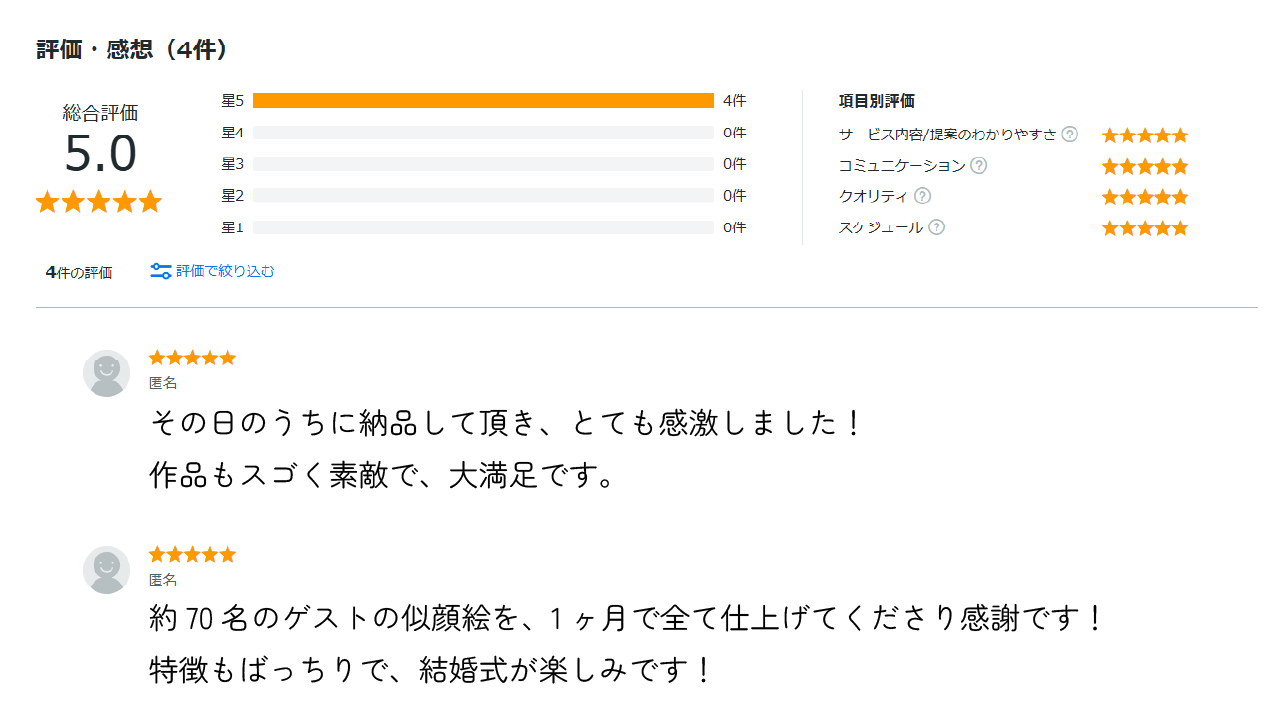Select the 4件の評価 tab
Image resolution: width=1280 pixels, height=720 pixels.
tap(77, 271)
